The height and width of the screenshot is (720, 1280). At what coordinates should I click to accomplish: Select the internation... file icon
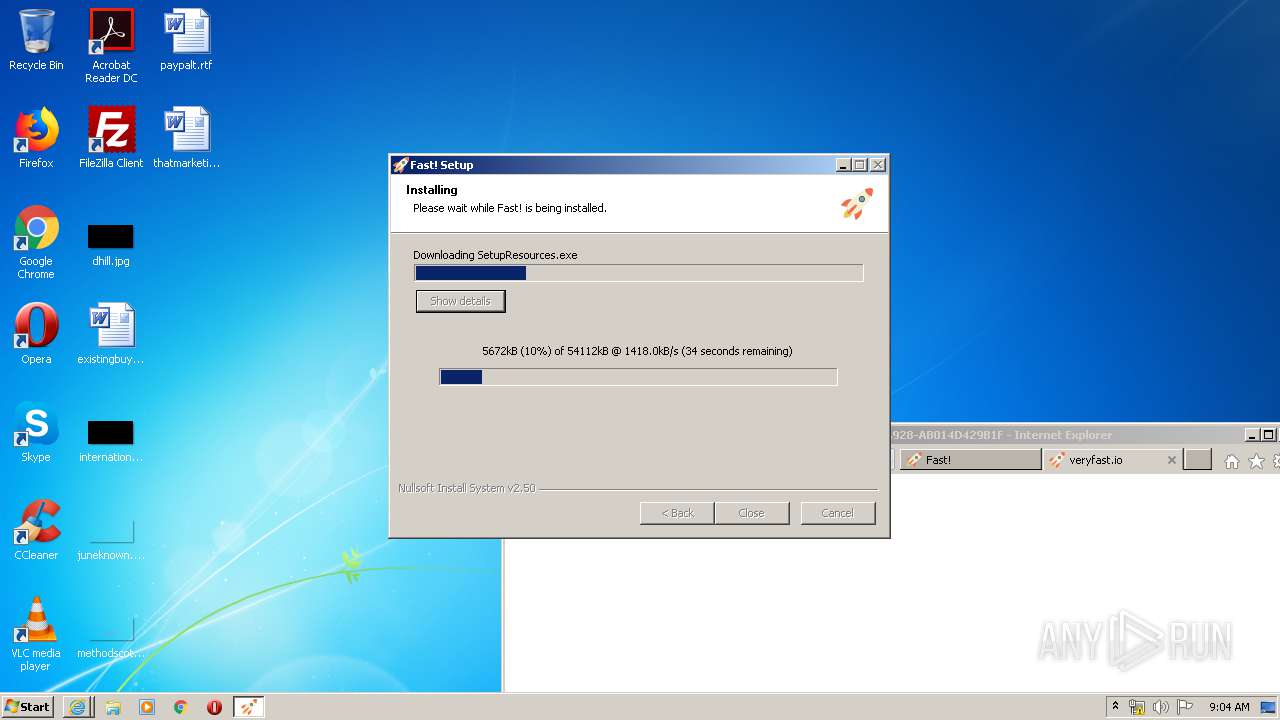point(111,441)
